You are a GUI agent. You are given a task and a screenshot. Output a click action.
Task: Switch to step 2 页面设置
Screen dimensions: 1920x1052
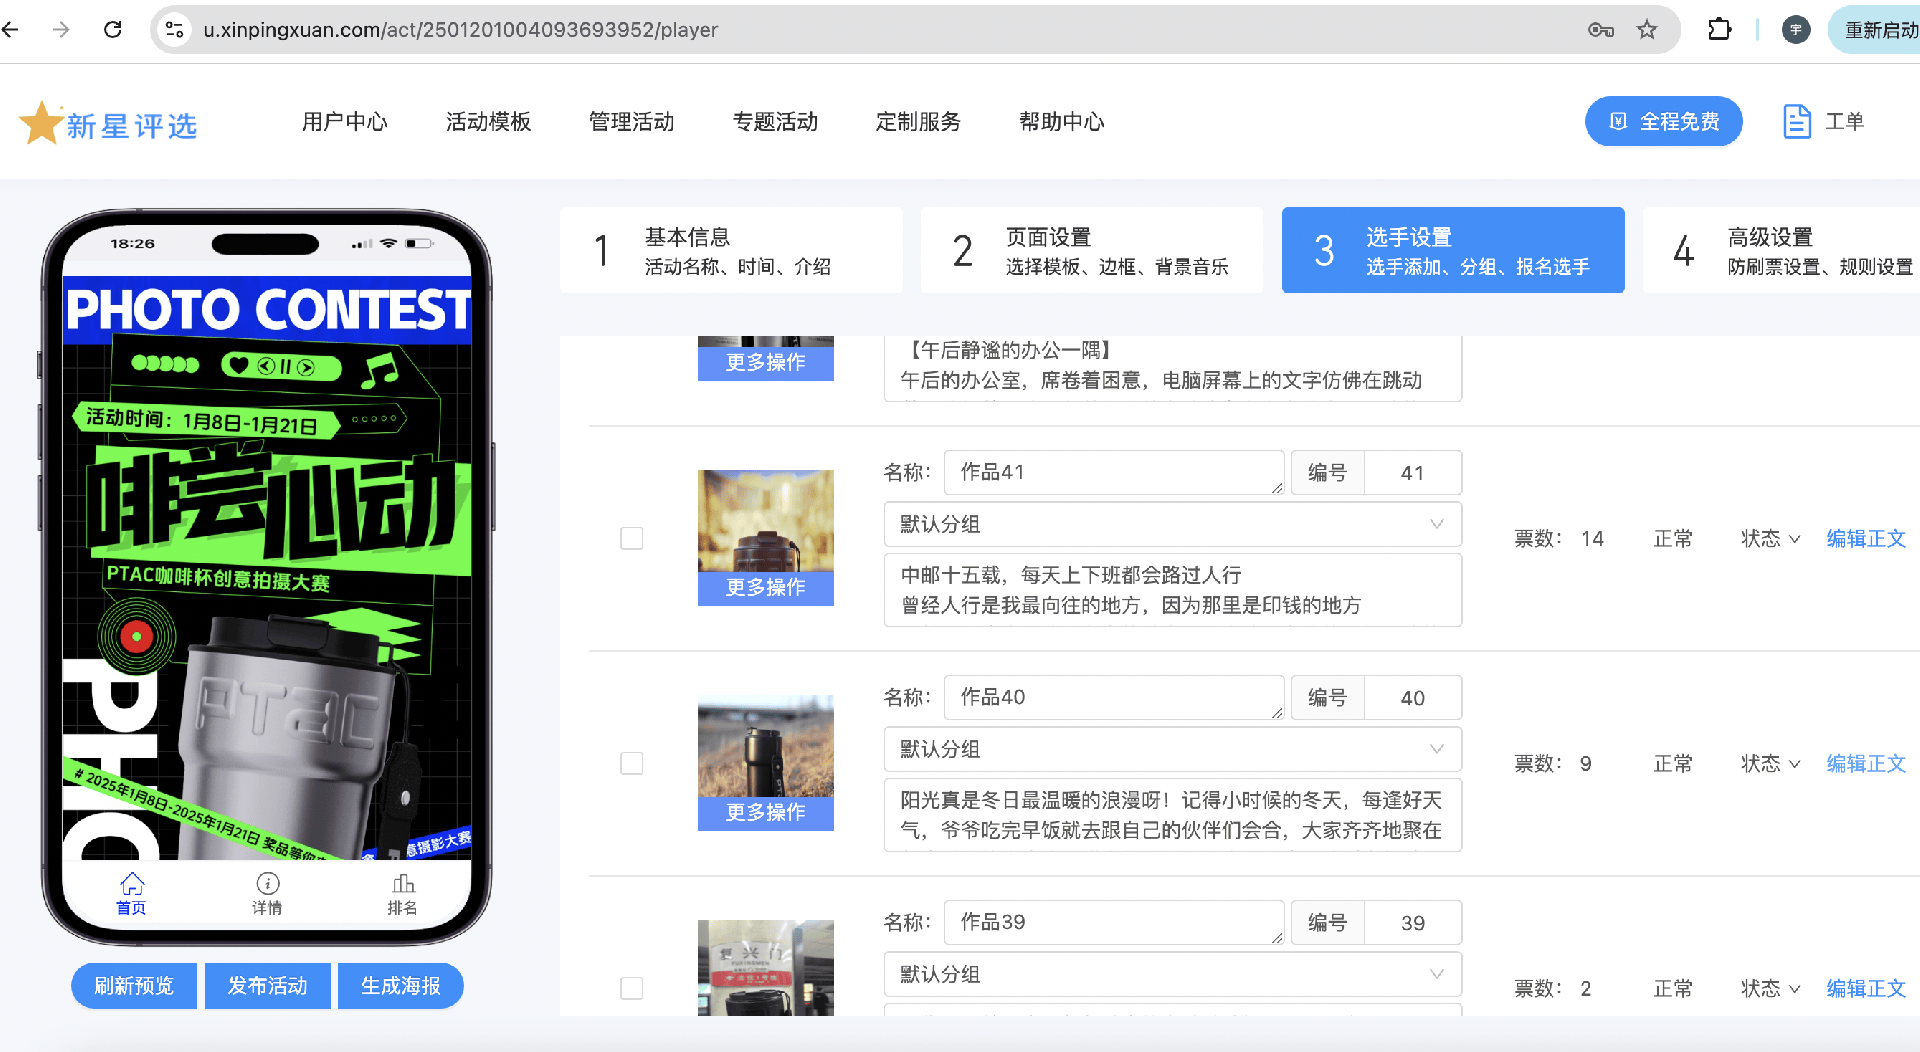tap(1092, 250)
